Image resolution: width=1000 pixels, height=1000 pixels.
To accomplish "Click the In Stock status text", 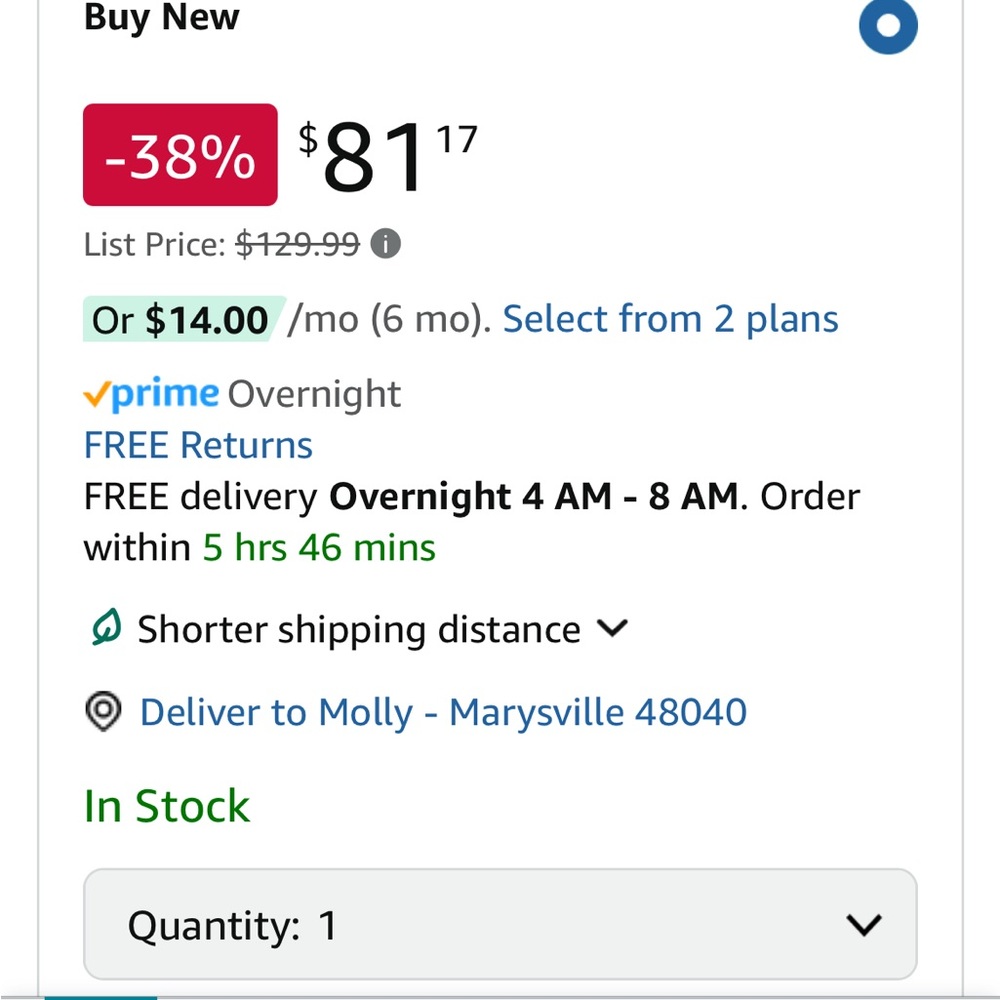I will (167, 806).
